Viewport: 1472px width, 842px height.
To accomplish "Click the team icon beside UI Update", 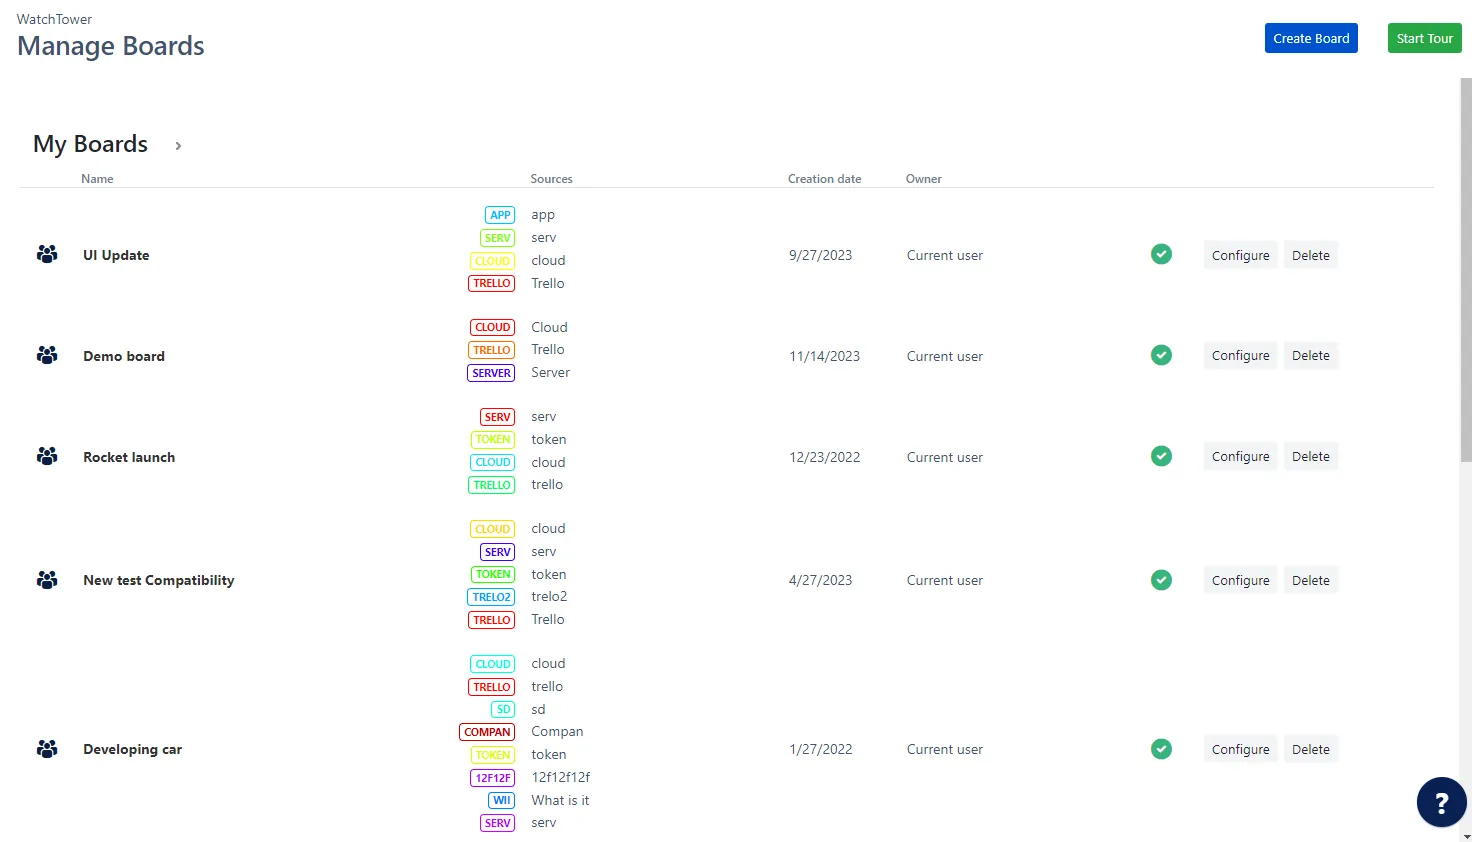I will click(47, 254).
